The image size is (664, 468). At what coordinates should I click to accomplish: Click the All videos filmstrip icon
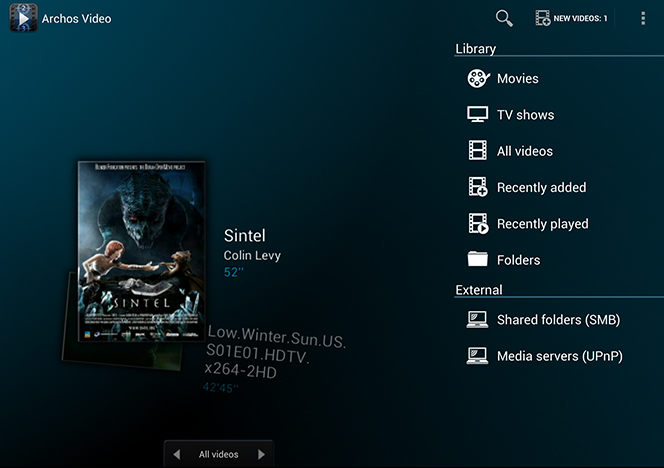pyautogui.click(x=477, y=150)
